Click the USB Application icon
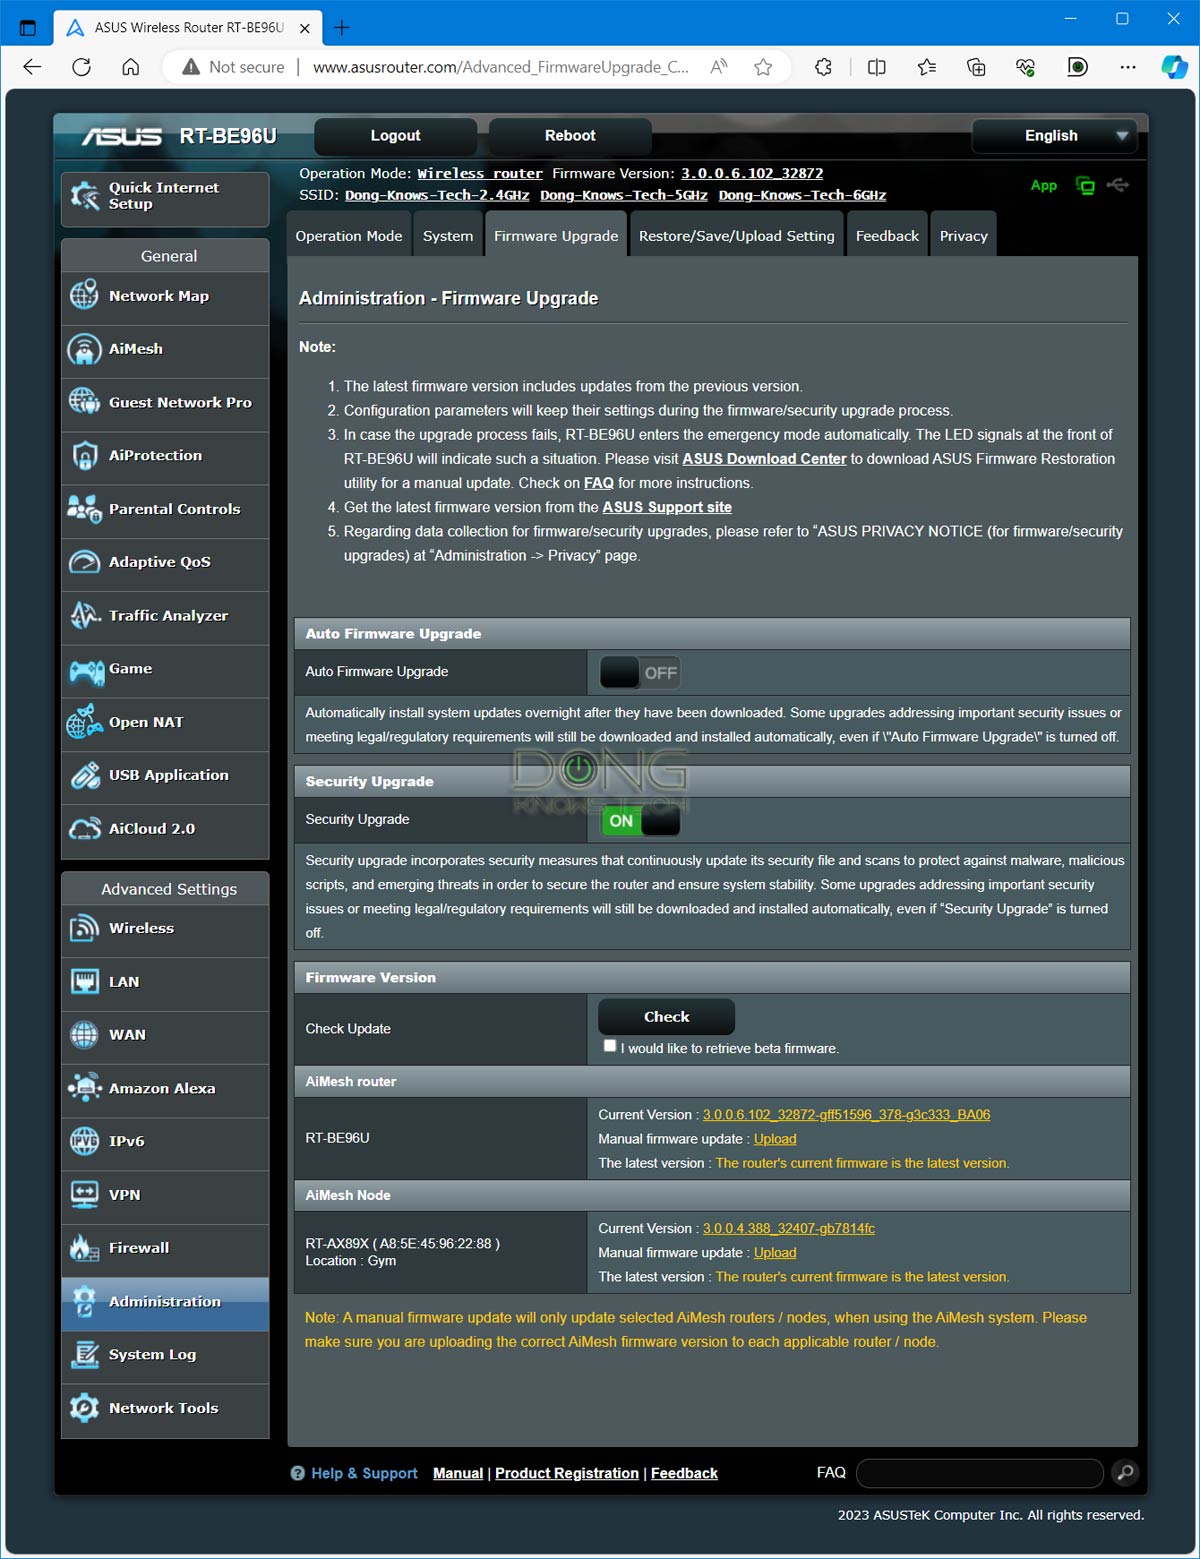Screen dimensions: 1200x1559 tap(84, 775)
